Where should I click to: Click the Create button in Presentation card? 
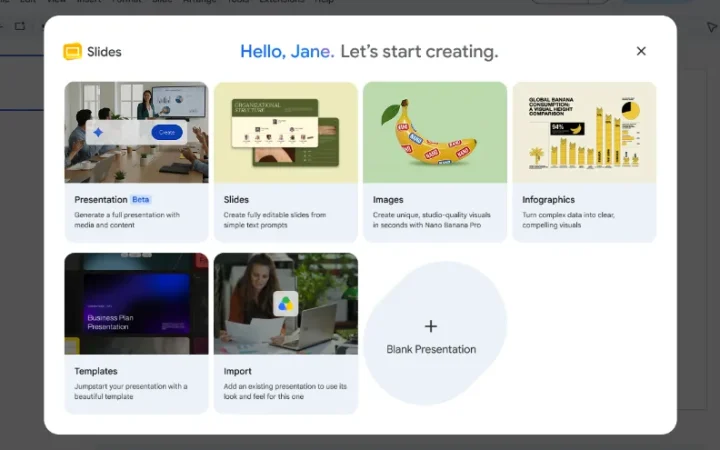click(x=167, y=132)
